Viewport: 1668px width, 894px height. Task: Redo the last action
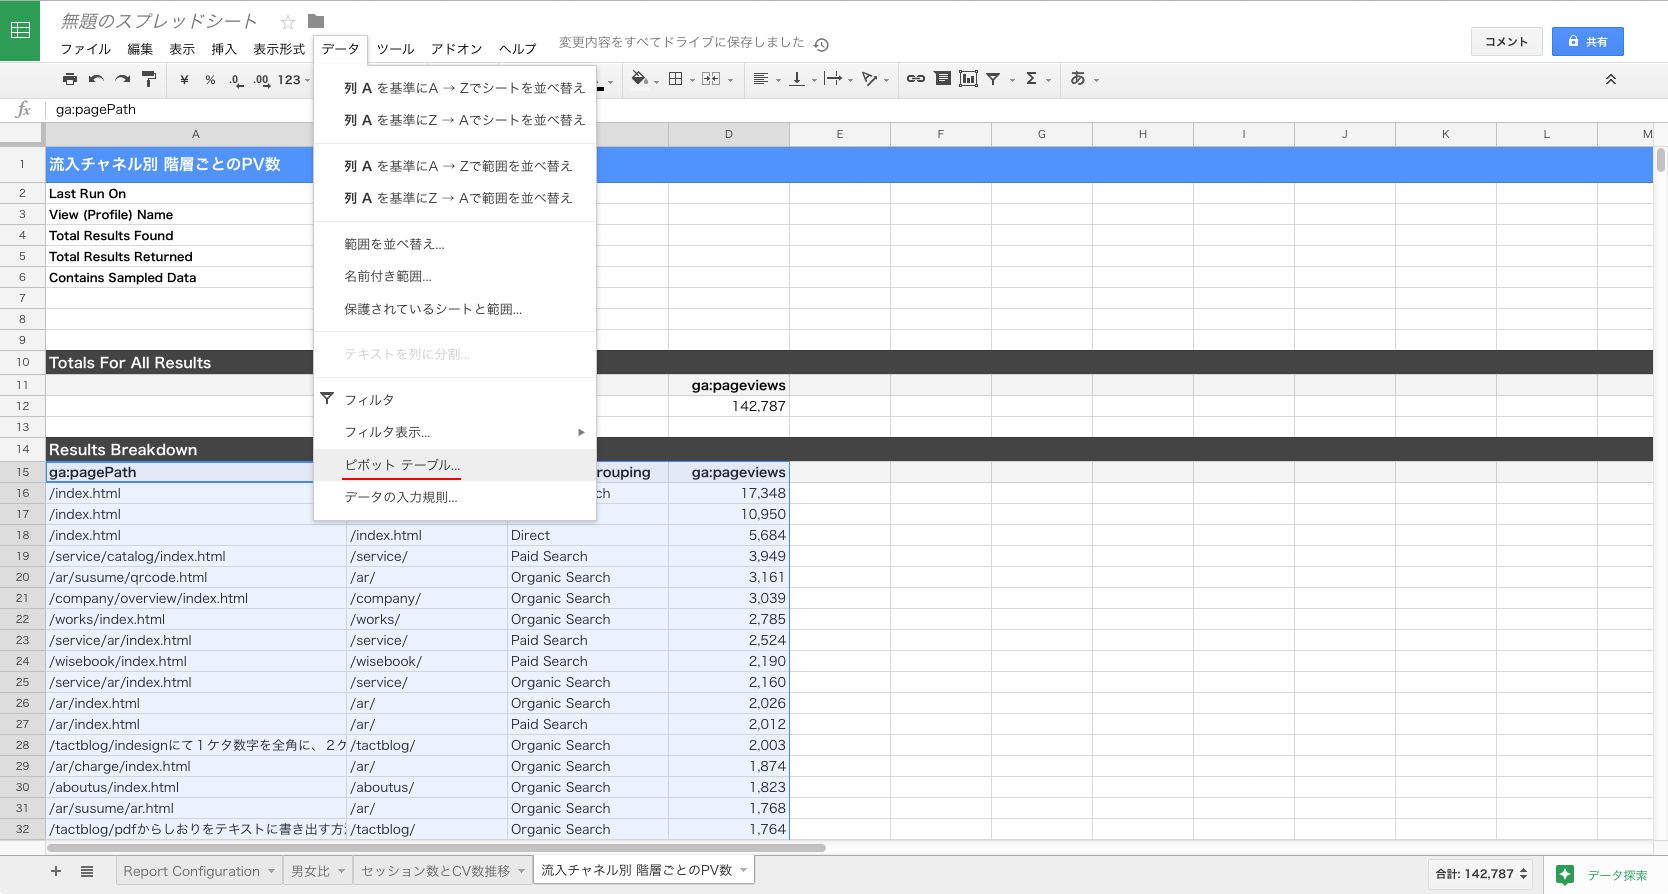(x=122, y=79)
